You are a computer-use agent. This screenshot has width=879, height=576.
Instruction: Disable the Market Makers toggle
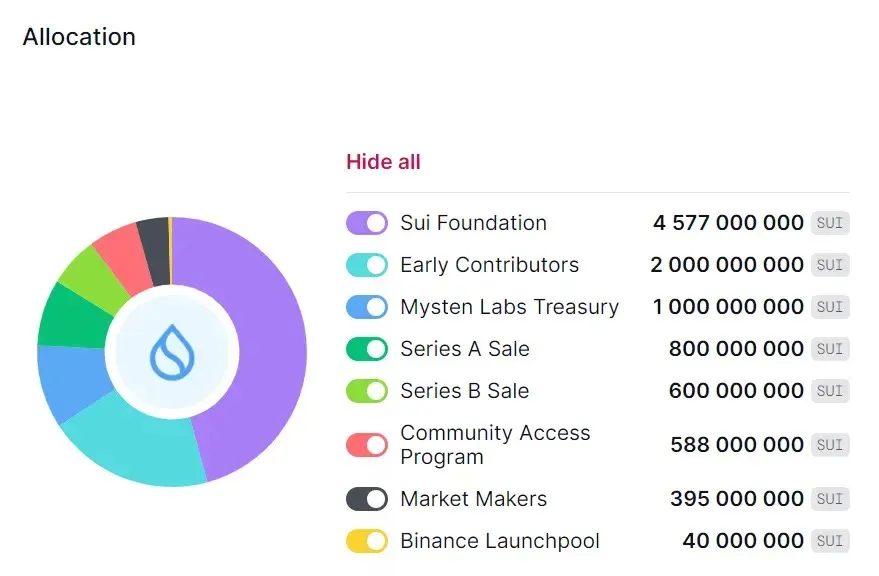coord(366,499)
